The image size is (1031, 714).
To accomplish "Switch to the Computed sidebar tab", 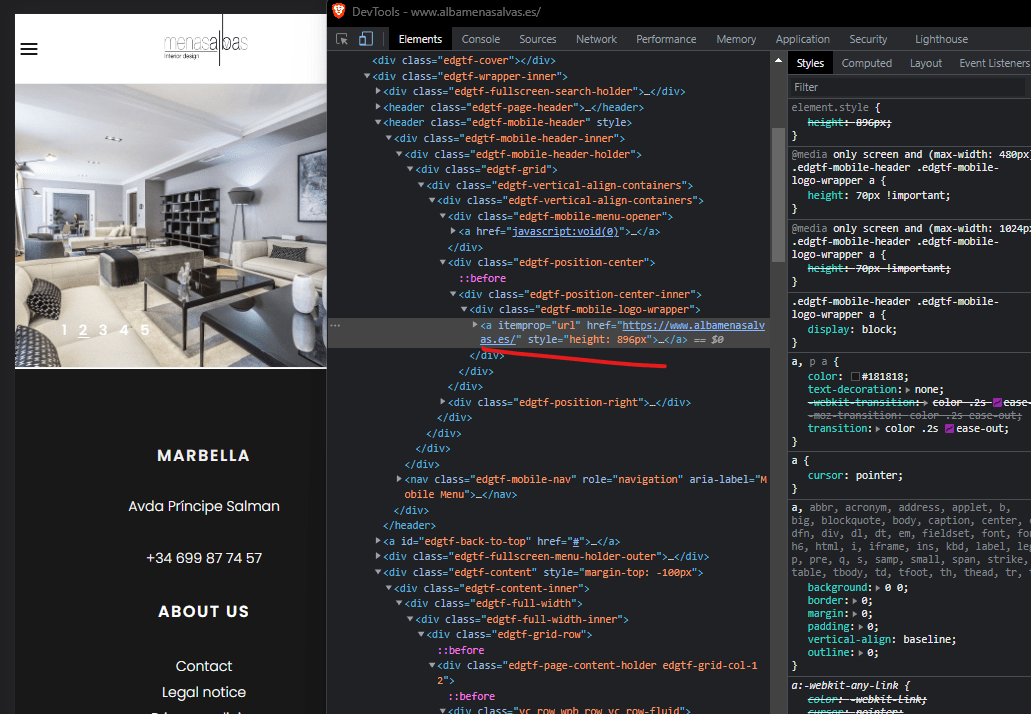I will (x=867, y=63).
